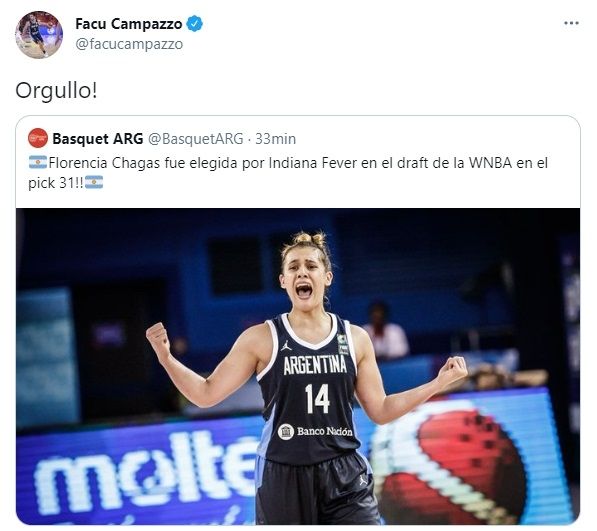Click the blue verified badge icon

195,24
